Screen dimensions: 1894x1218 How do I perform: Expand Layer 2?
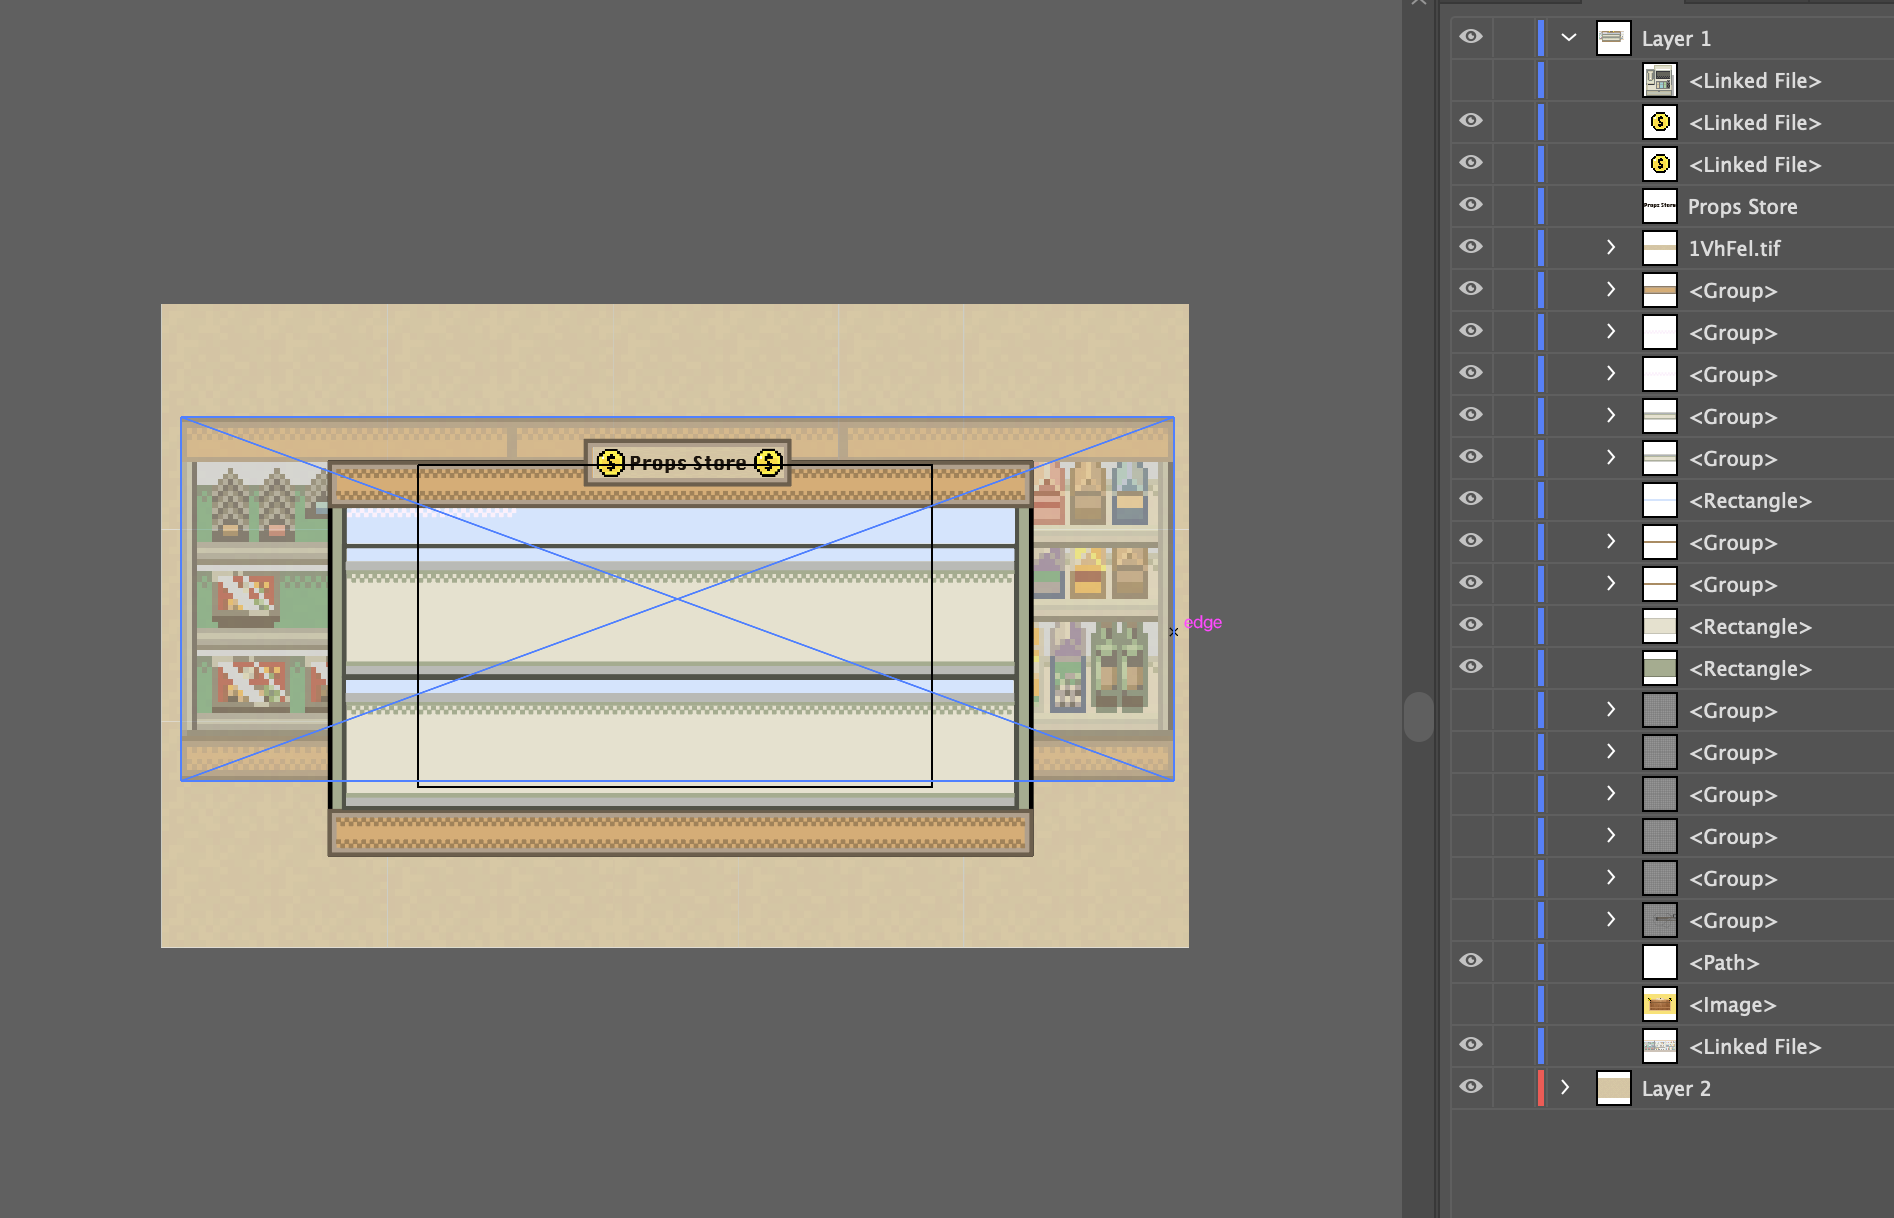pos(1565,1087)
